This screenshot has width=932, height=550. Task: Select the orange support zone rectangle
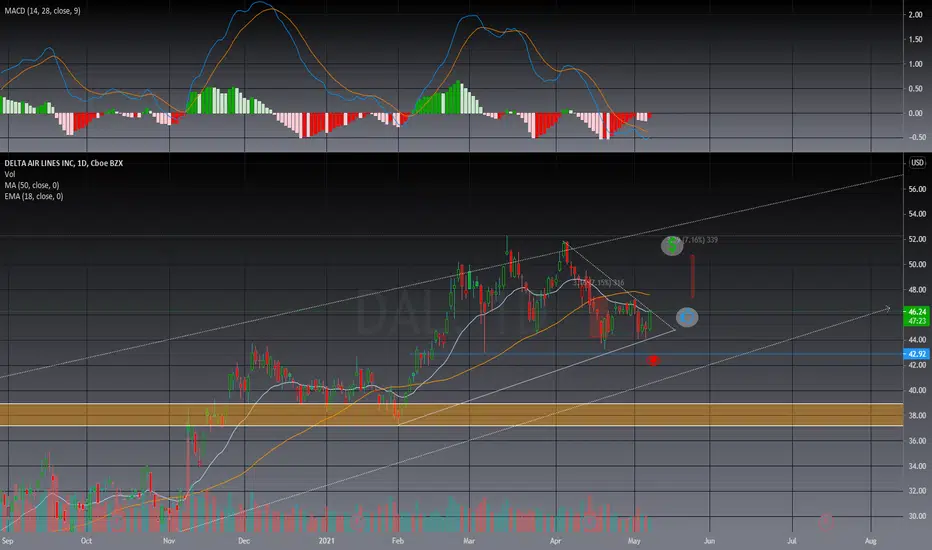[451, 414]
